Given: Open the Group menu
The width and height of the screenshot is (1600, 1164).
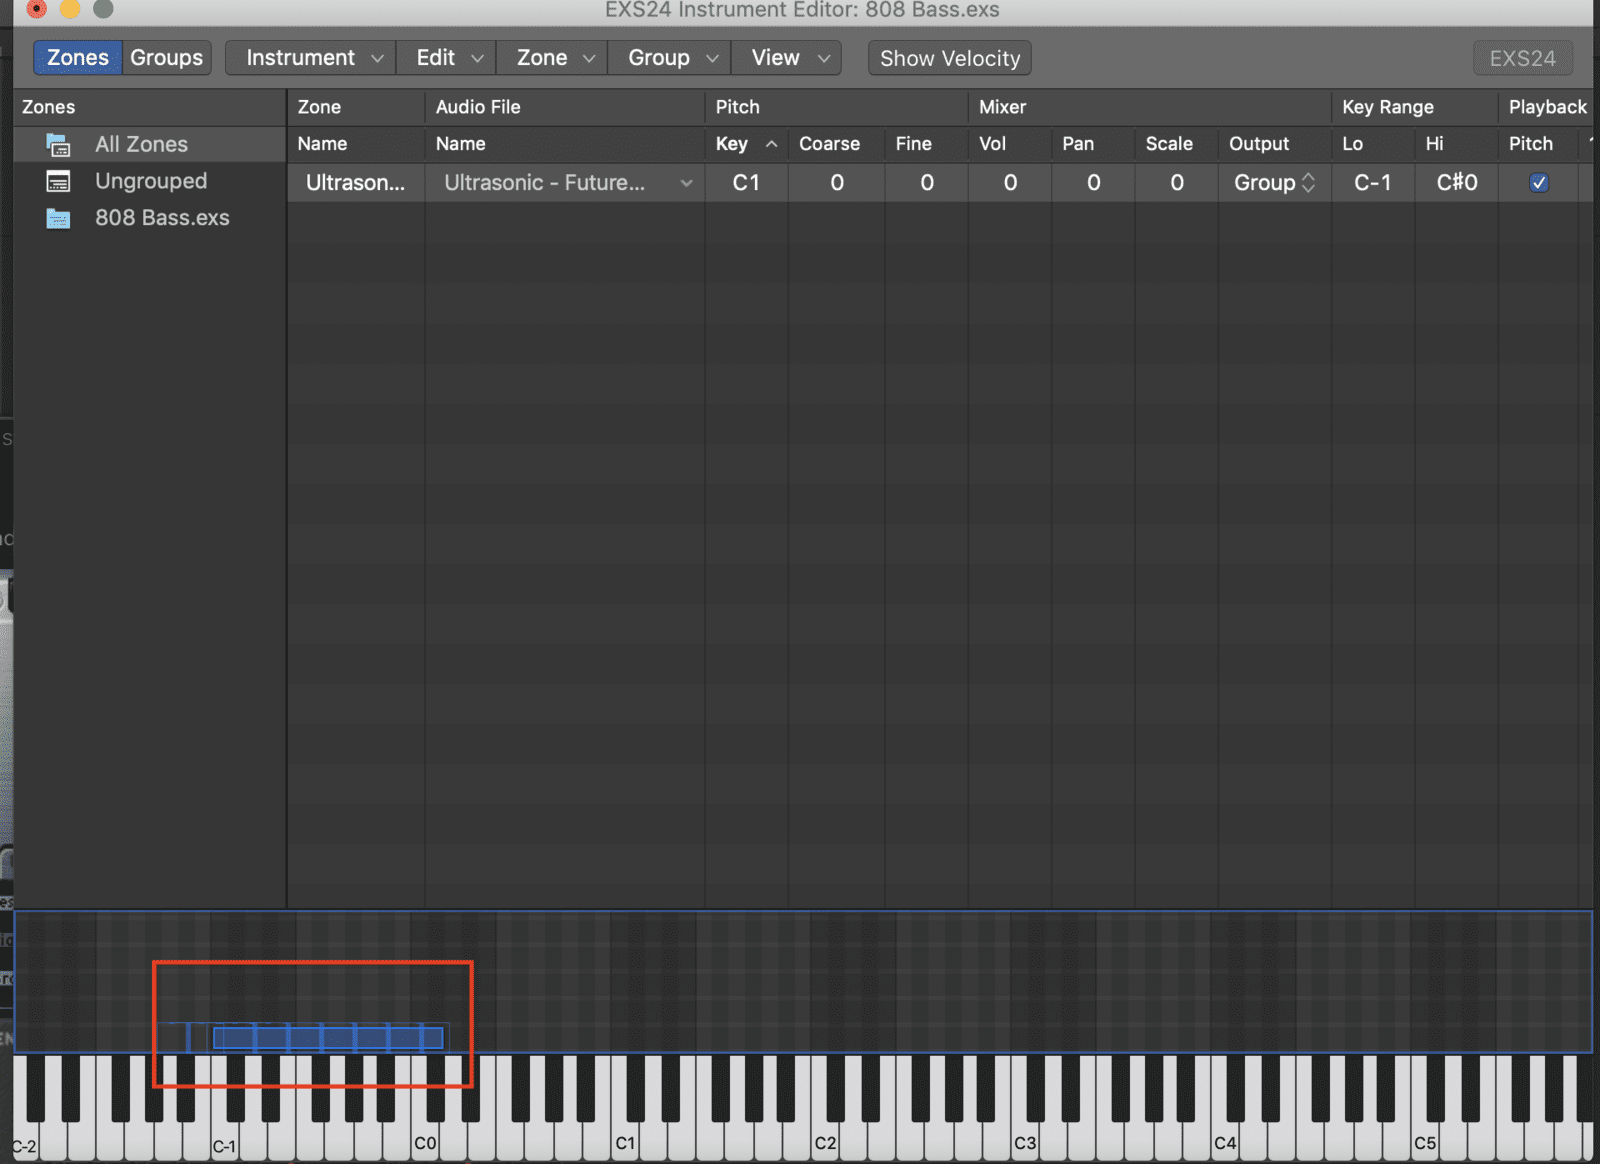Looking at the screenshot, I should click(x=670, y=58).
